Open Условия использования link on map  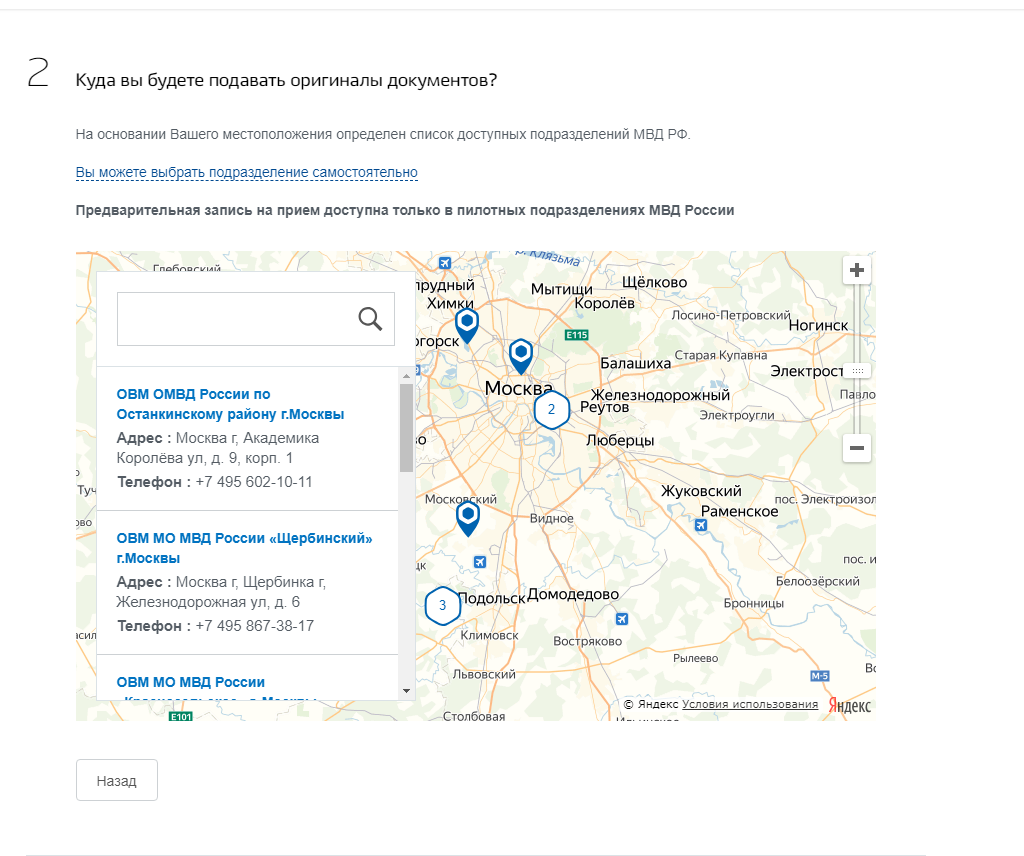(750, 705)
